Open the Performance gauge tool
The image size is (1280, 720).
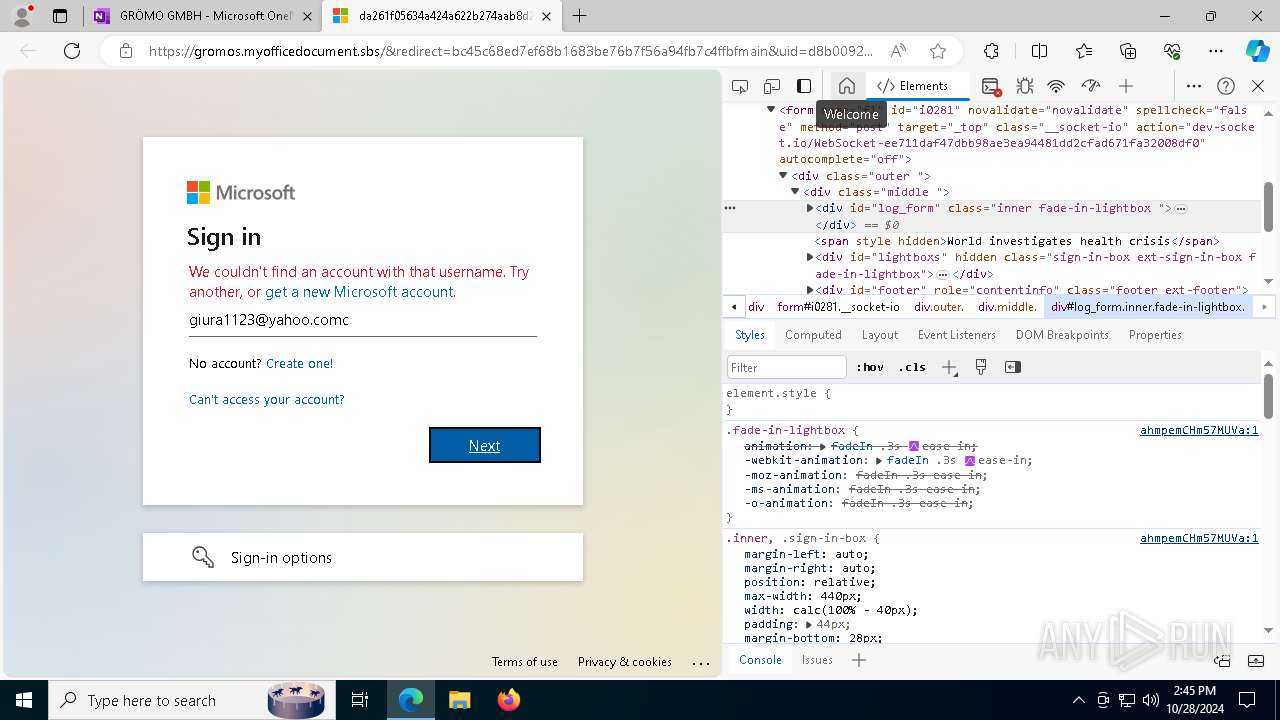pyautogui.click(x=1091, y=86)
